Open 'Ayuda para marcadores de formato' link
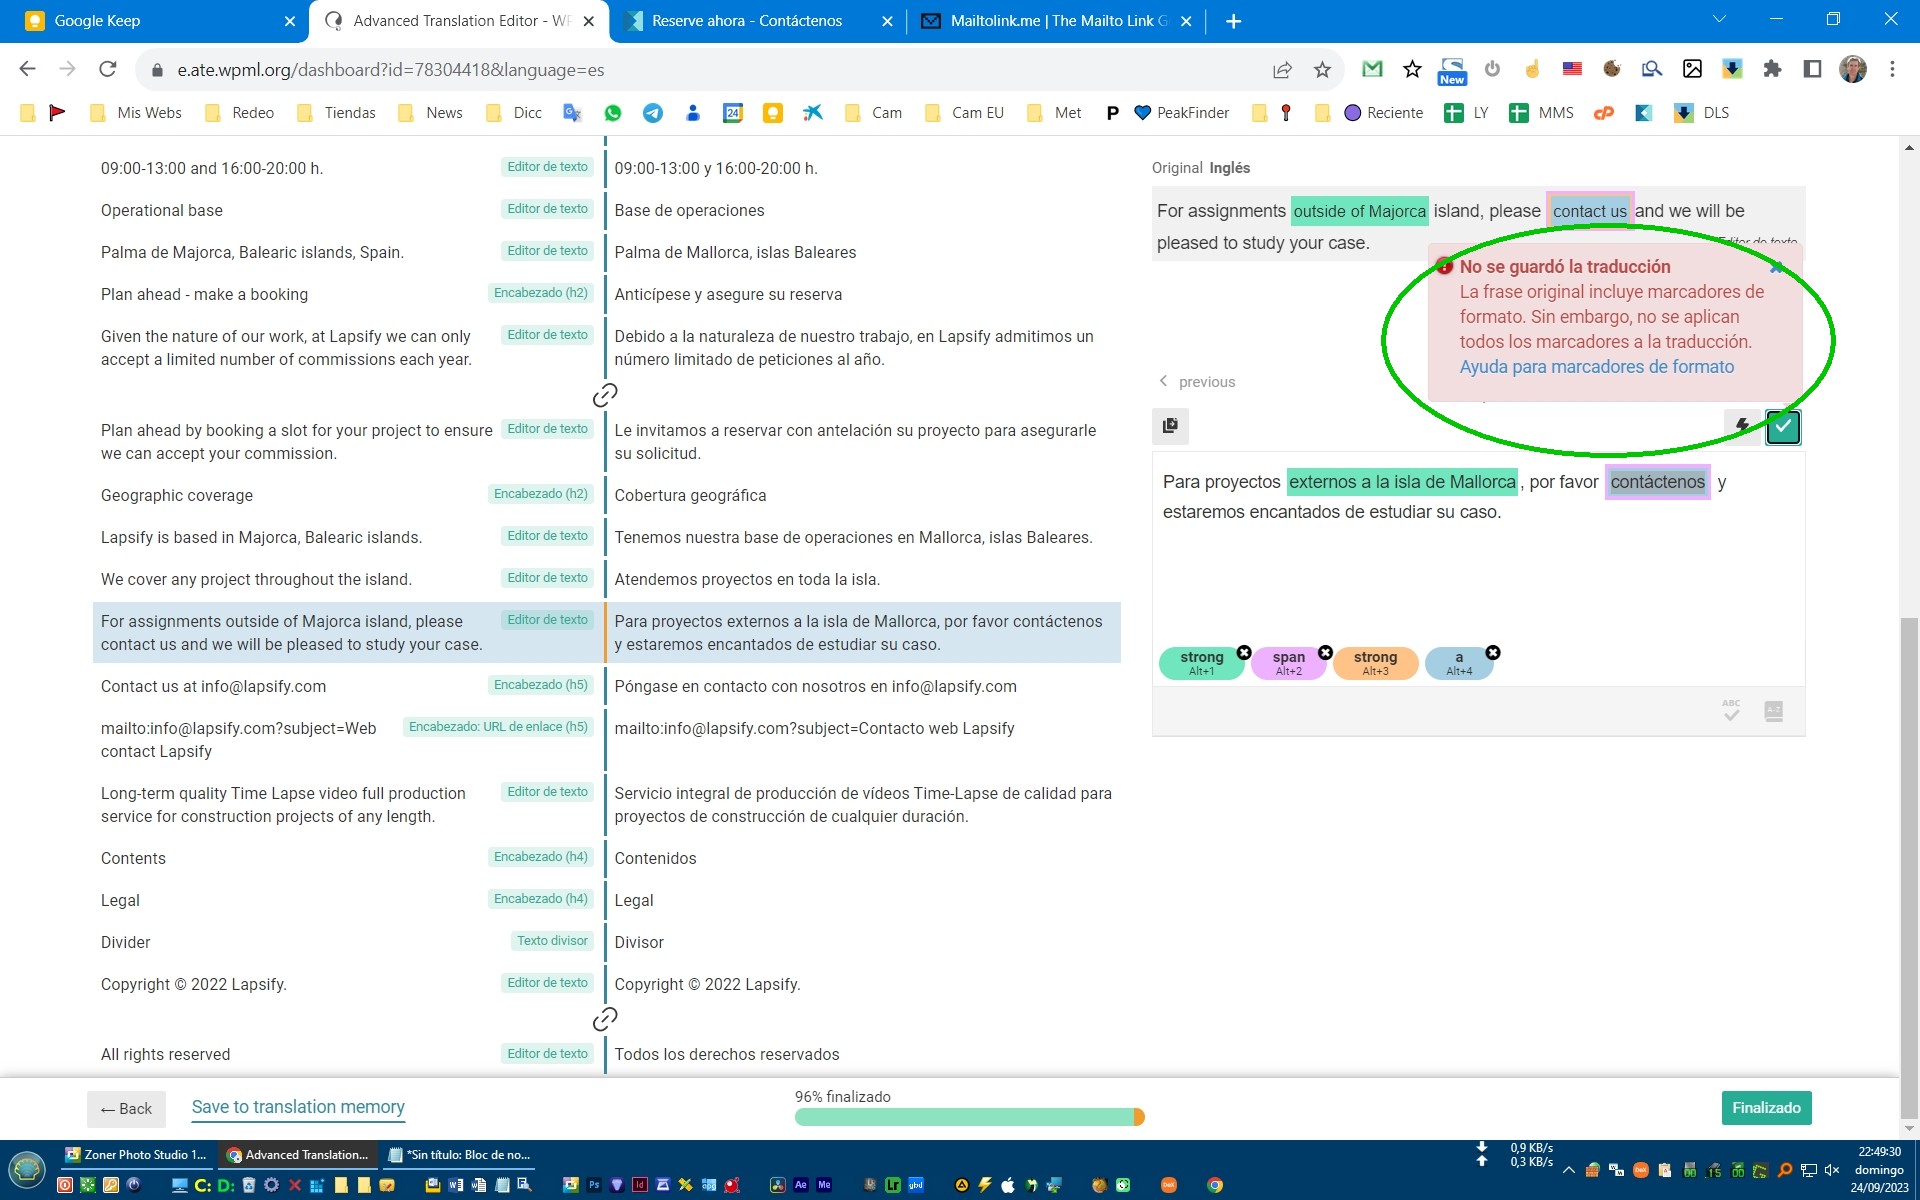1920x1200 pixels. [x=1597, y=367]
